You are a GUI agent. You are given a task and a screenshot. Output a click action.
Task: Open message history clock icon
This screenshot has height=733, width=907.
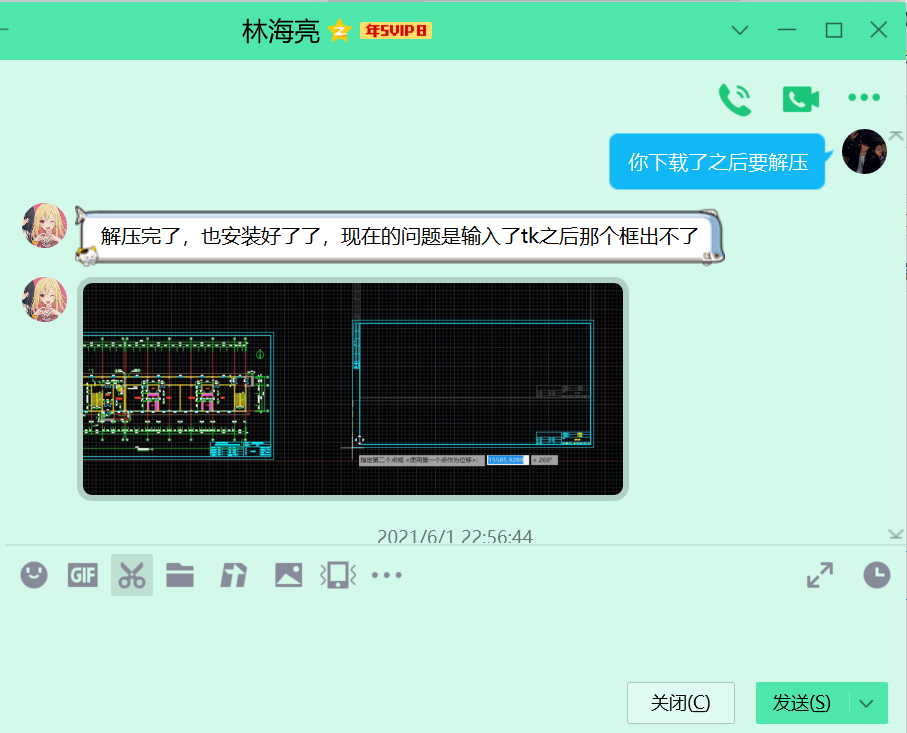coord(876,575)
